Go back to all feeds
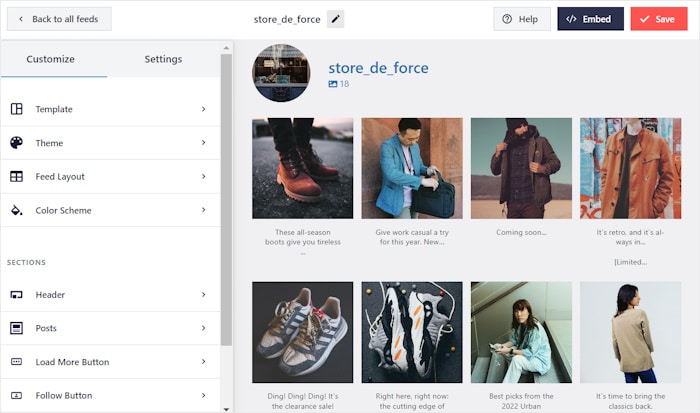This screenshot has height=413, width=700. 59,19
